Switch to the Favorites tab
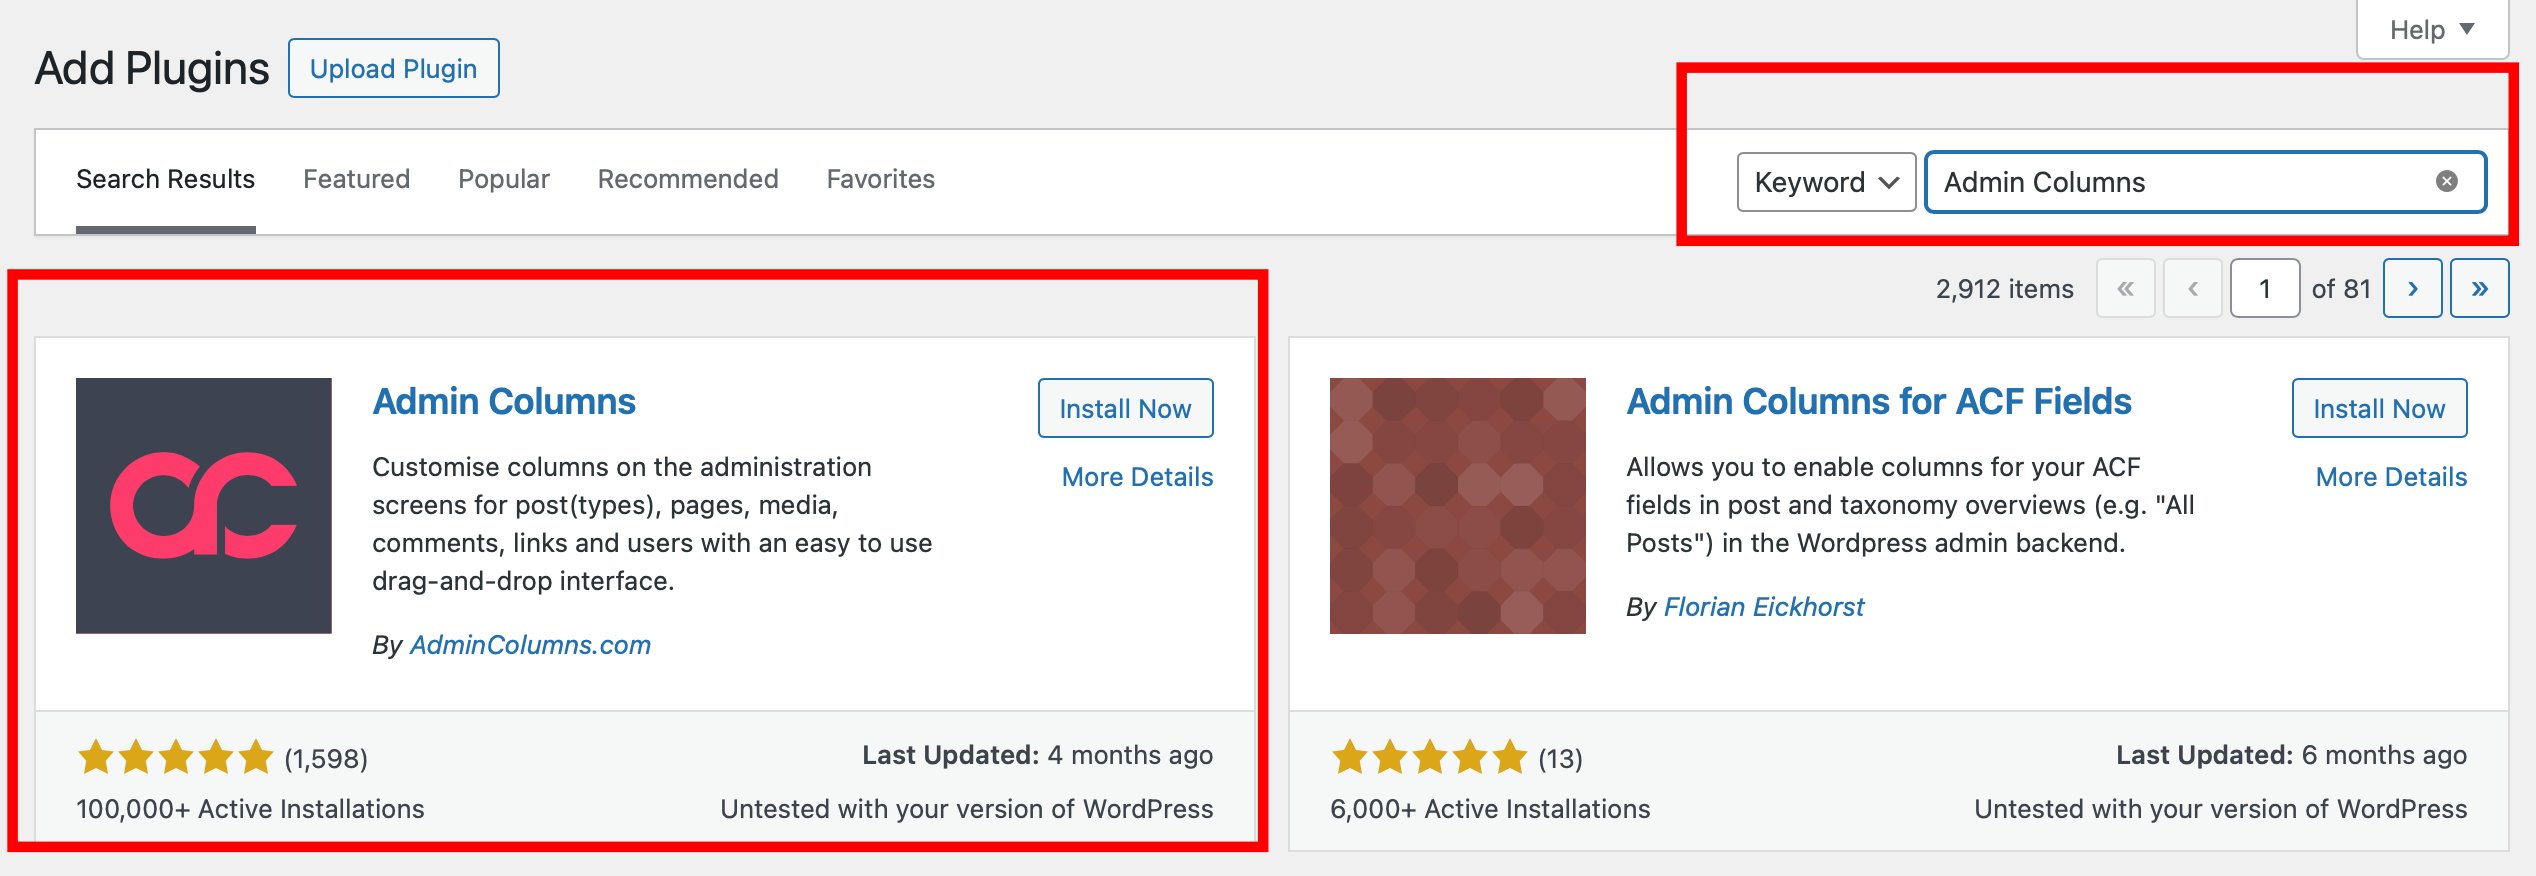2536x876 pixels. (881, 179)
